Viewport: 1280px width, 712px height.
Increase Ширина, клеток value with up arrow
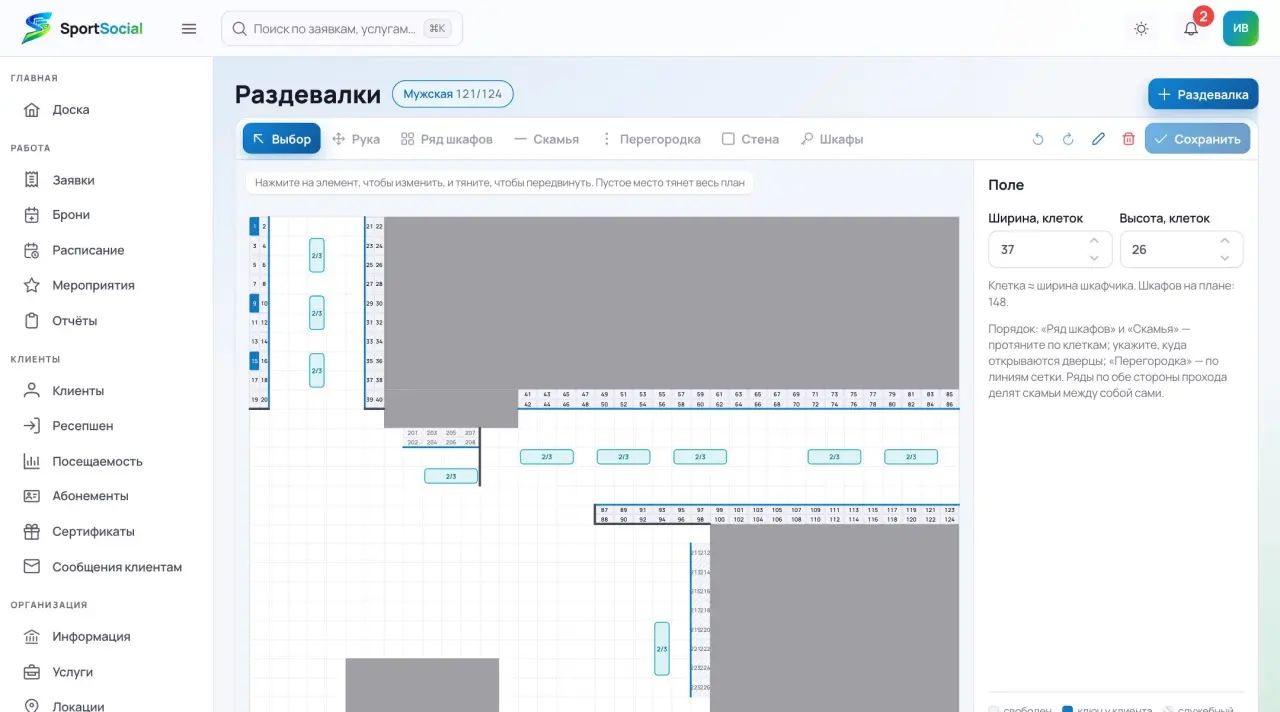(x=1094, y=241)
